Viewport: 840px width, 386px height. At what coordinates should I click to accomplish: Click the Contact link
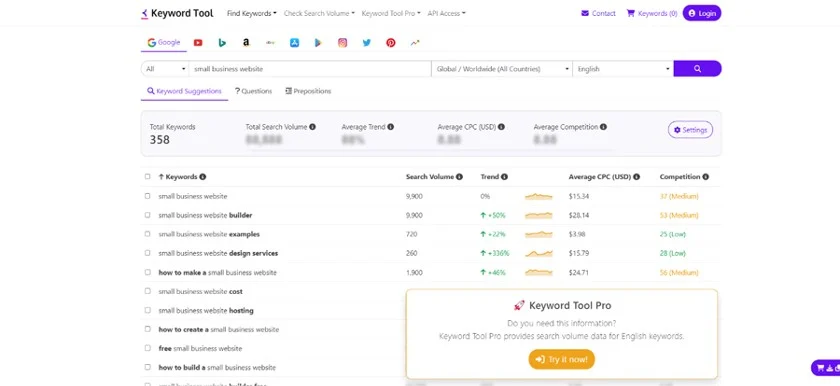pos(598,13)
